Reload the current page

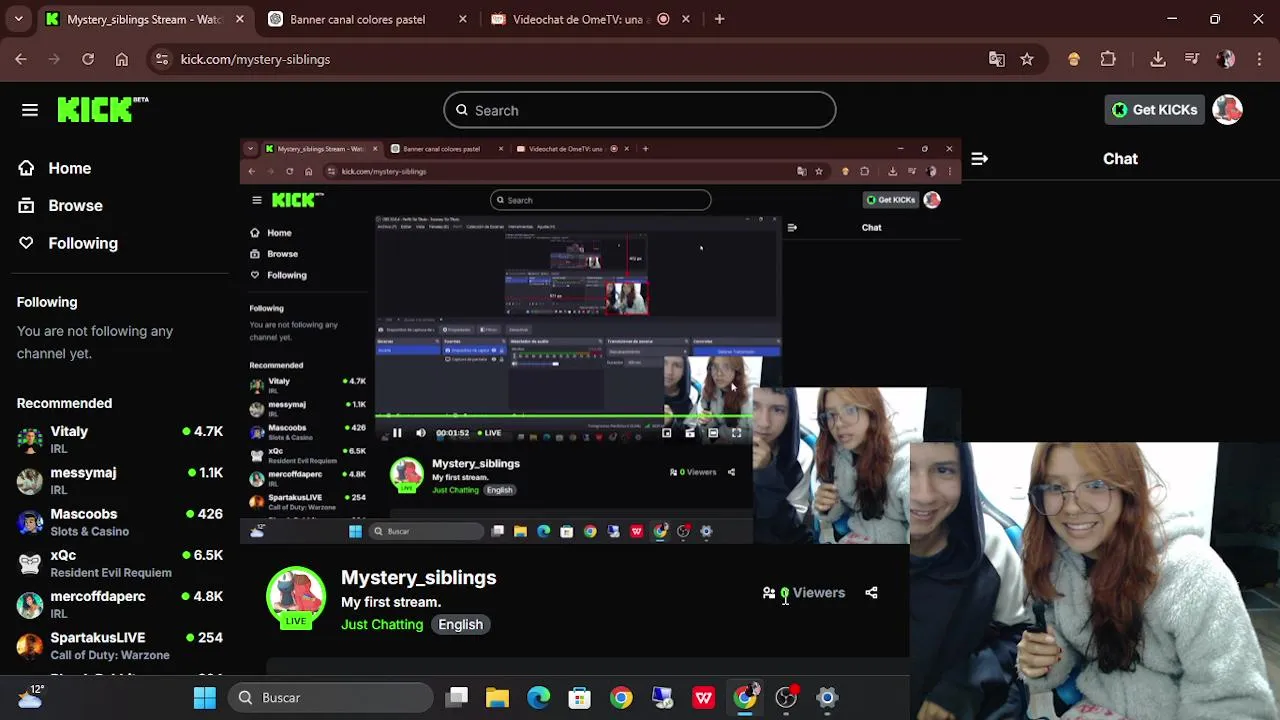(x=88, y=59)
